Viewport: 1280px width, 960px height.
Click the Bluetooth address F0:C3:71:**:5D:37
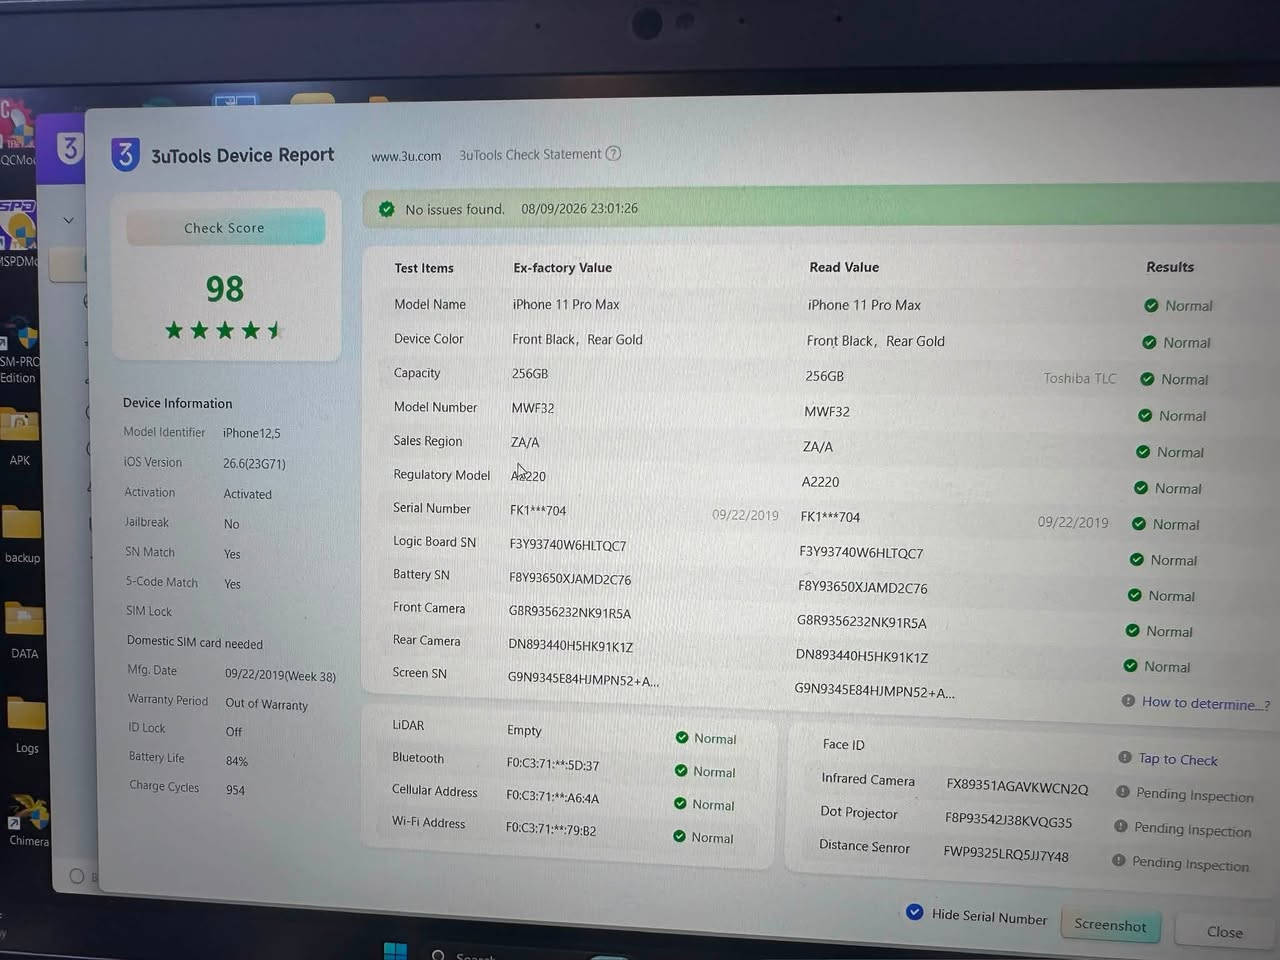coord(553,765)
